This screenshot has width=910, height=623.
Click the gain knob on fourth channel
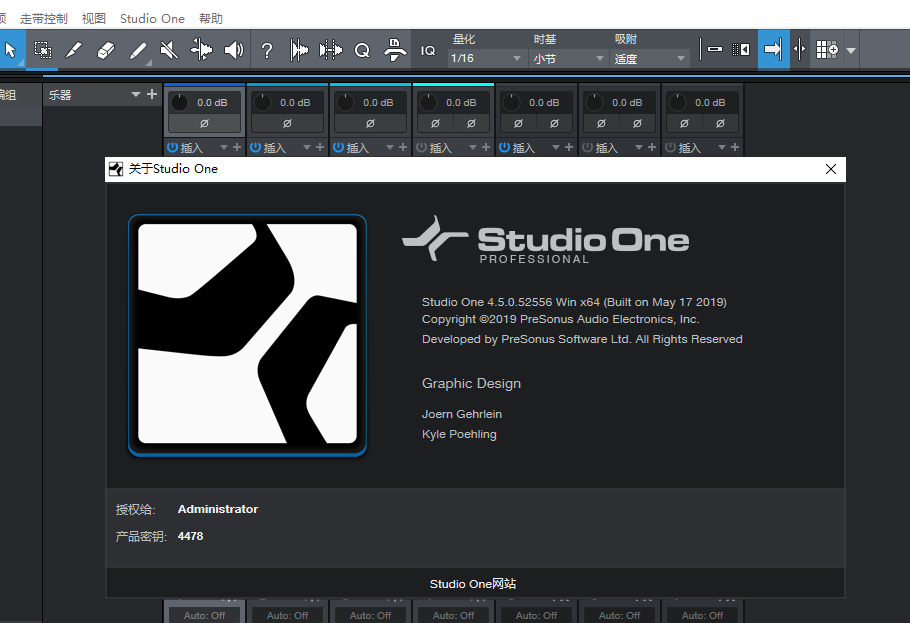[428, 102]
